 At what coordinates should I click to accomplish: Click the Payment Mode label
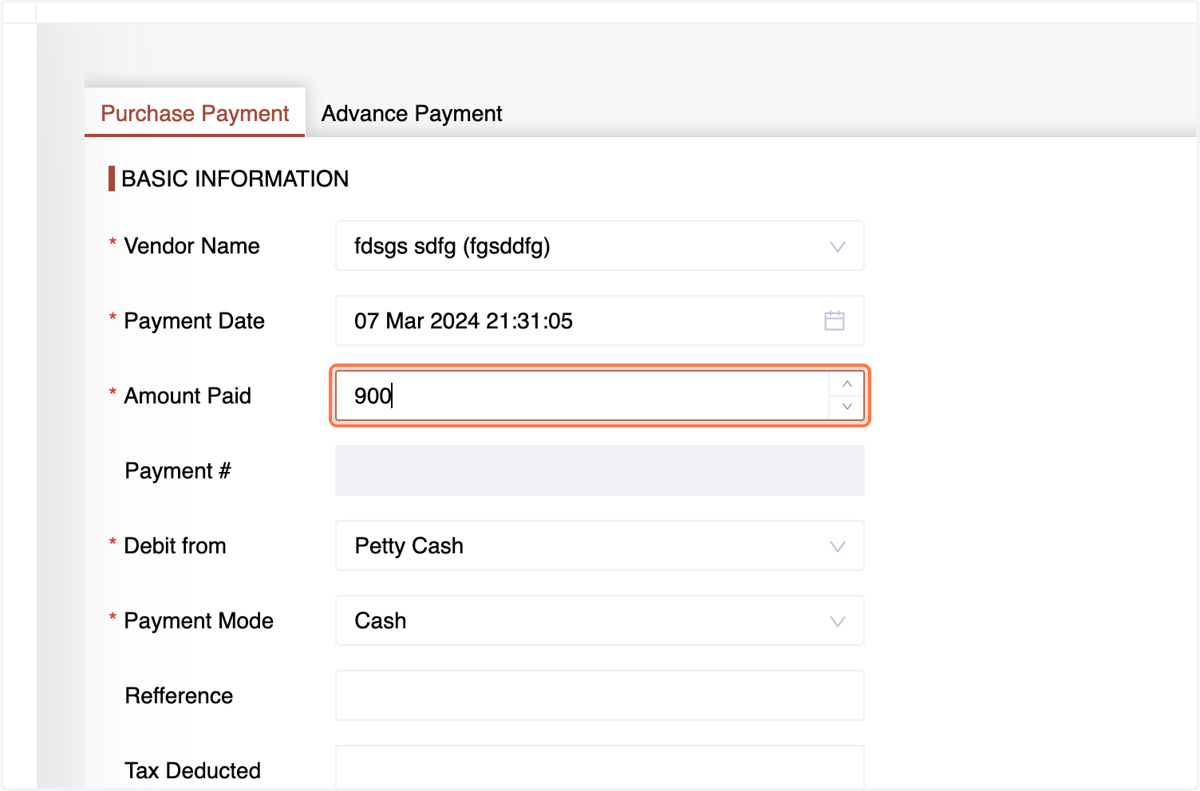198,621
